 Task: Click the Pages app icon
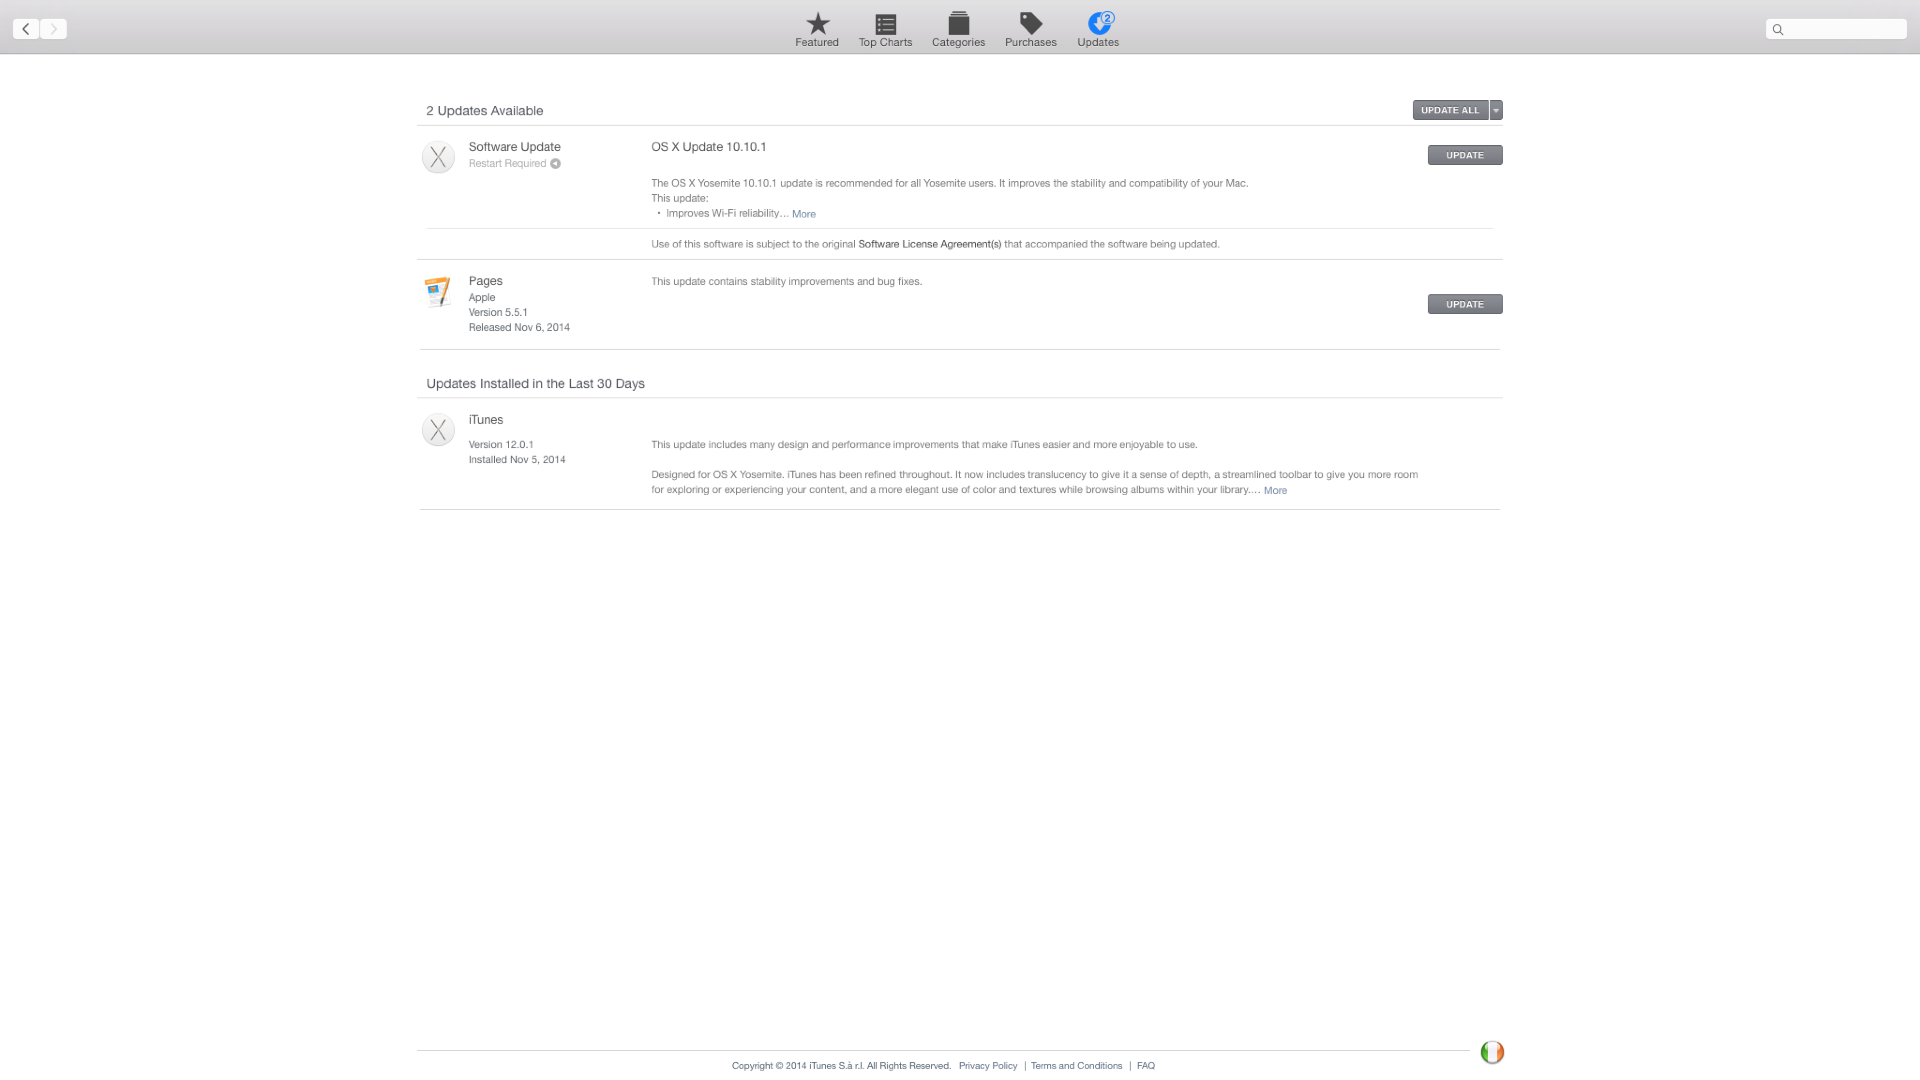[x=437, y=291]
